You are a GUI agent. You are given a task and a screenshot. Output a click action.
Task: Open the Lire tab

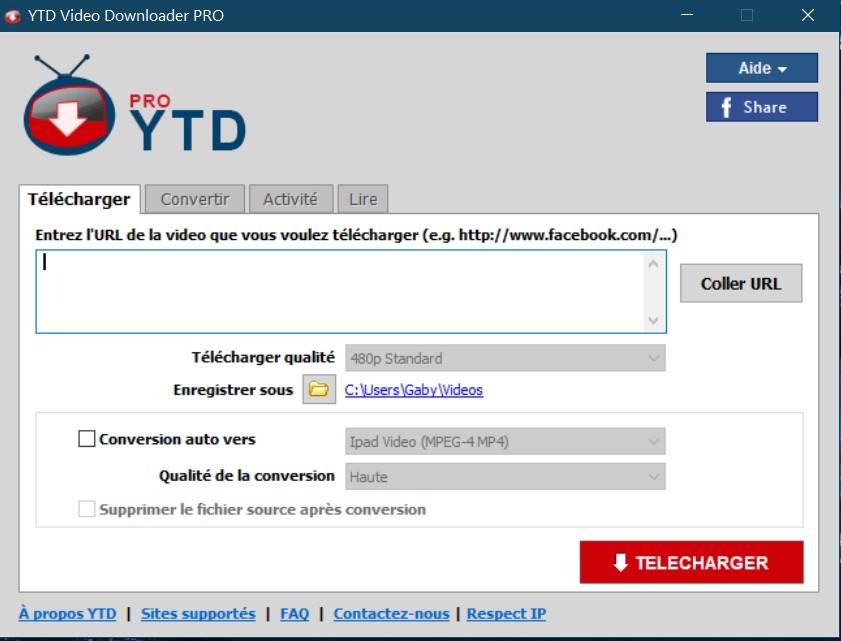(362, 199)
